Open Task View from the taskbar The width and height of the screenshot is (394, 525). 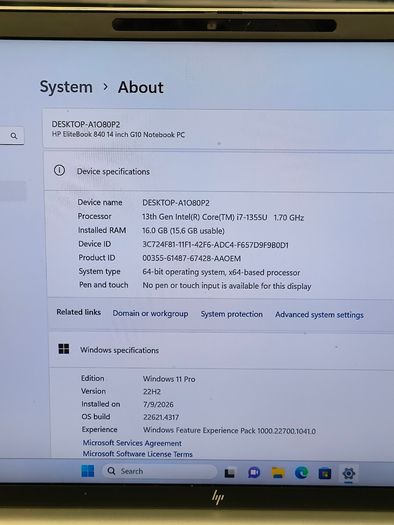click(x=230, y=472)
